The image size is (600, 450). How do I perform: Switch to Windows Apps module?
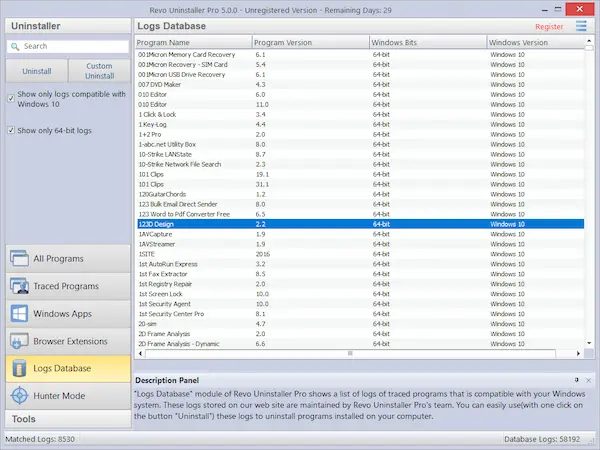[68, 313]
